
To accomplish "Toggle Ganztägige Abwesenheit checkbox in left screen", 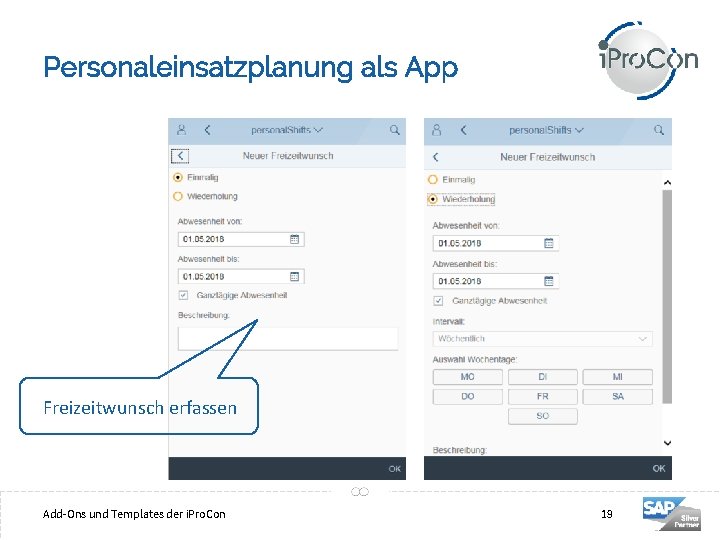I will click(183, 295).
